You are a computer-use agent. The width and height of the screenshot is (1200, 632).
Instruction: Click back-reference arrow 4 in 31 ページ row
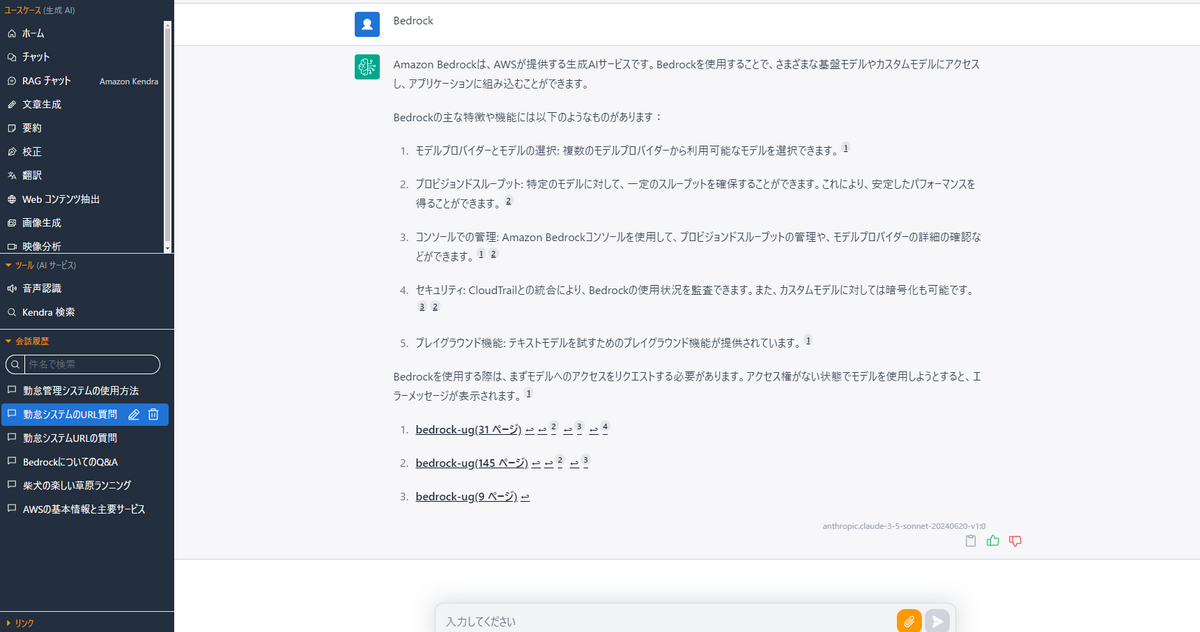click(x=599, y=429)
